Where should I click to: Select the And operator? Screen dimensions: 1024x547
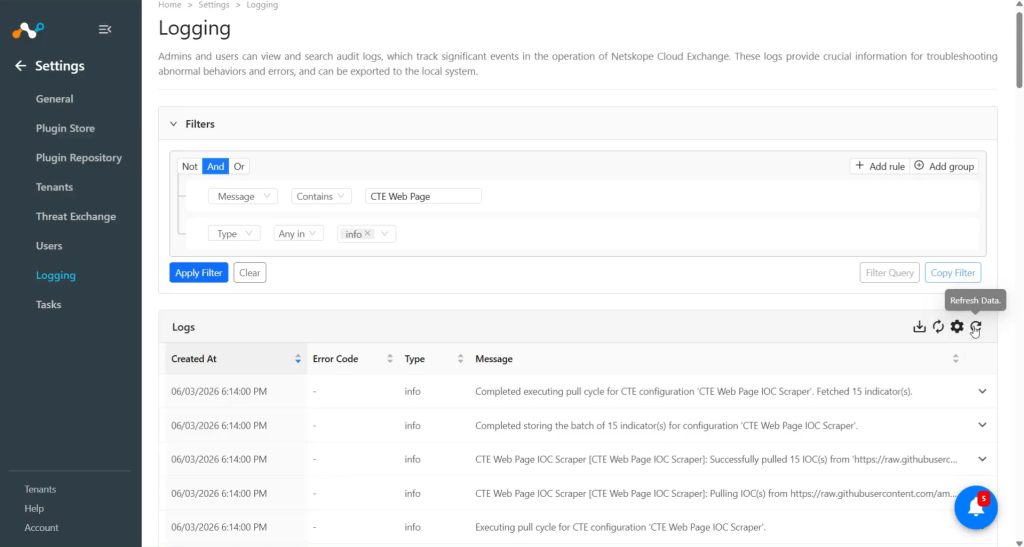point(216,166)
